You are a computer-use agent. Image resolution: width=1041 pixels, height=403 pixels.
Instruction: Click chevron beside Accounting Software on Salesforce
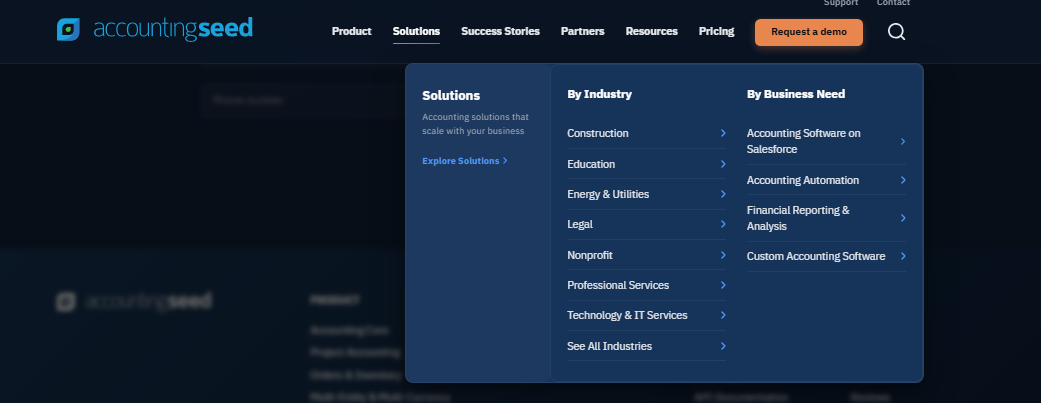(x=903, y=141)
